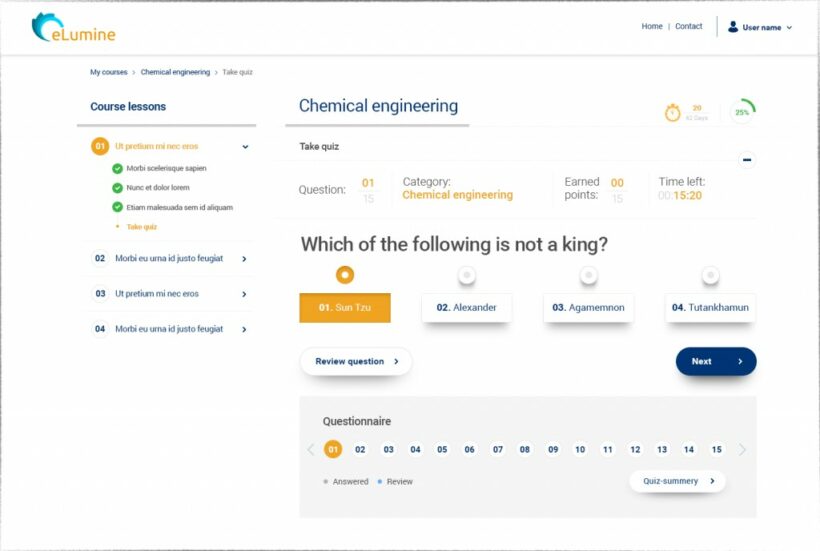
Task: Open Take quiz item in lesson list
Action: click(141, 227)
